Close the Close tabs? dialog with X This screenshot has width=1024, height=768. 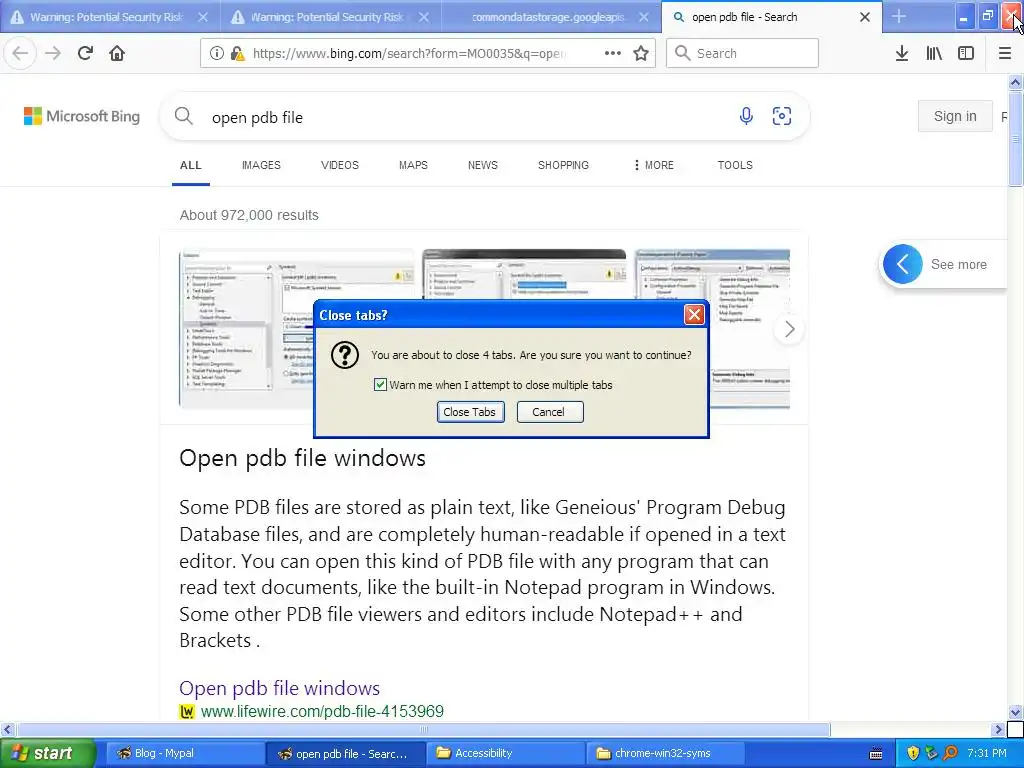tap(694, 315)
